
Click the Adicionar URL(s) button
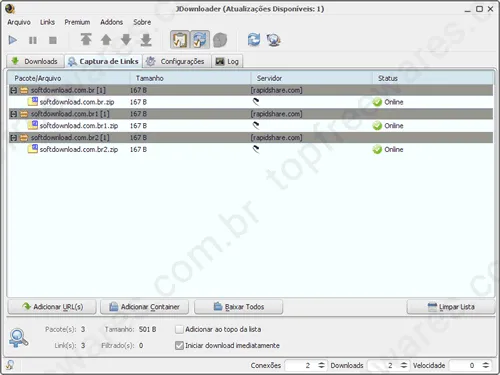tap(52, 307)
